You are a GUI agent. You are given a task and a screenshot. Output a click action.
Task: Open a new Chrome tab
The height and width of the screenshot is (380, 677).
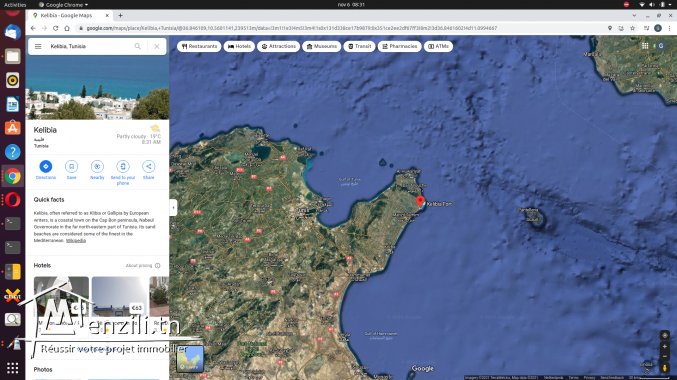pyautogui.click(x=120, y=16)
